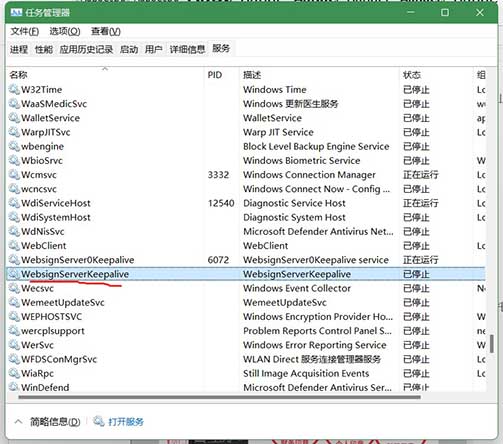
Task: Open the 文件(F) menu
Action: [x=25, y=31]
